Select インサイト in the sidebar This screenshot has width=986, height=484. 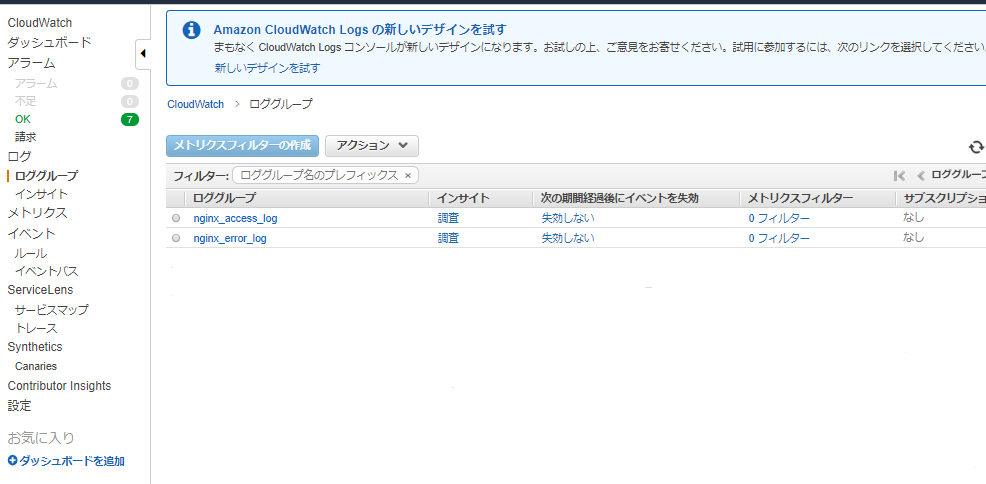pos(42,194)
